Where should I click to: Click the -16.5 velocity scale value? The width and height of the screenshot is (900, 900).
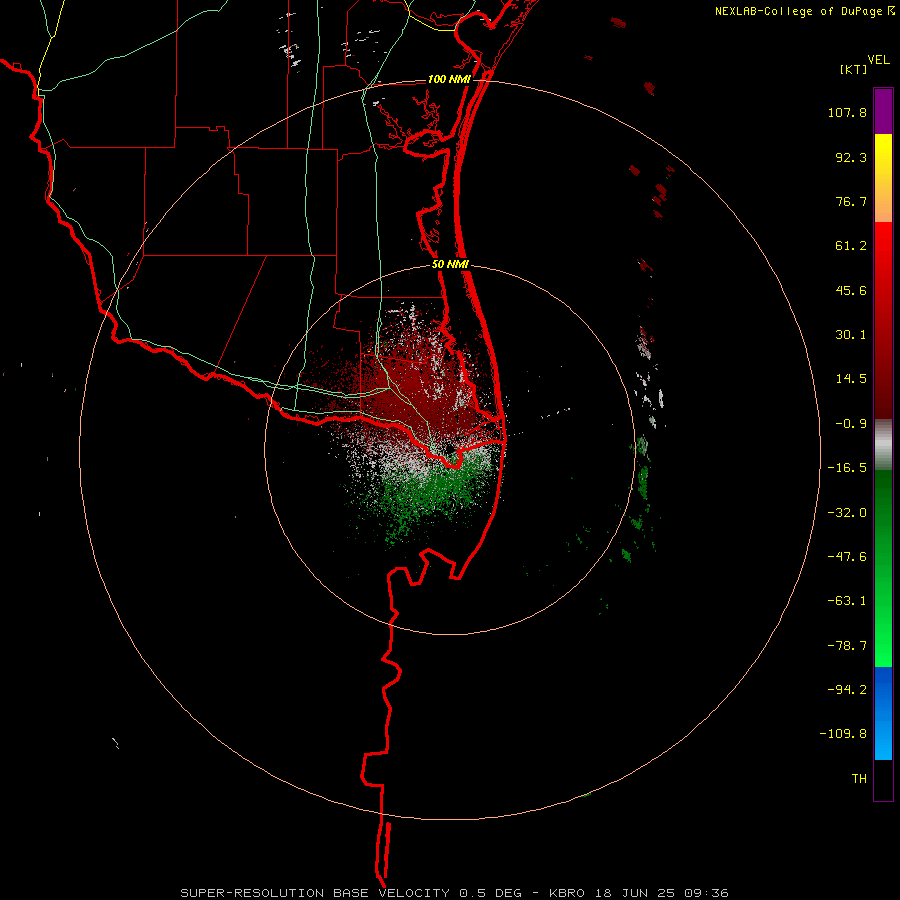click(847, 468)
